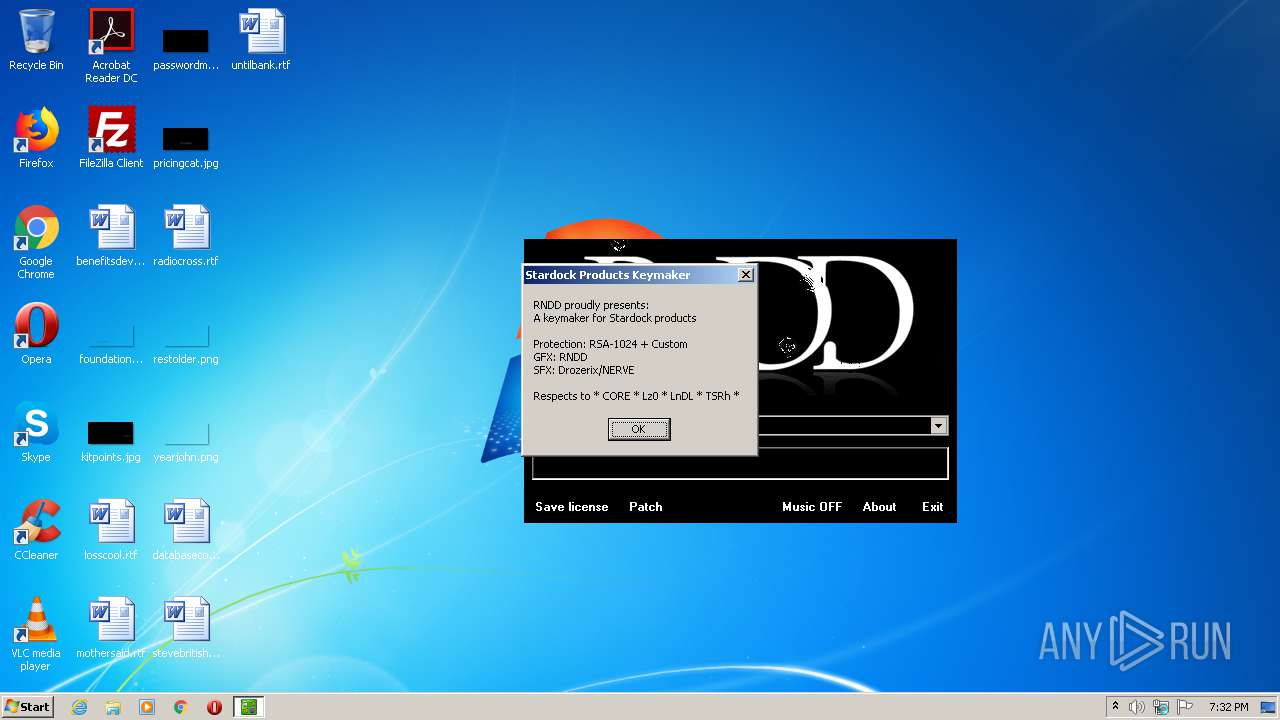The image size is (1280, 720).
Task: Launch Firefox from desktop
Action: click(x=36, y=138)
